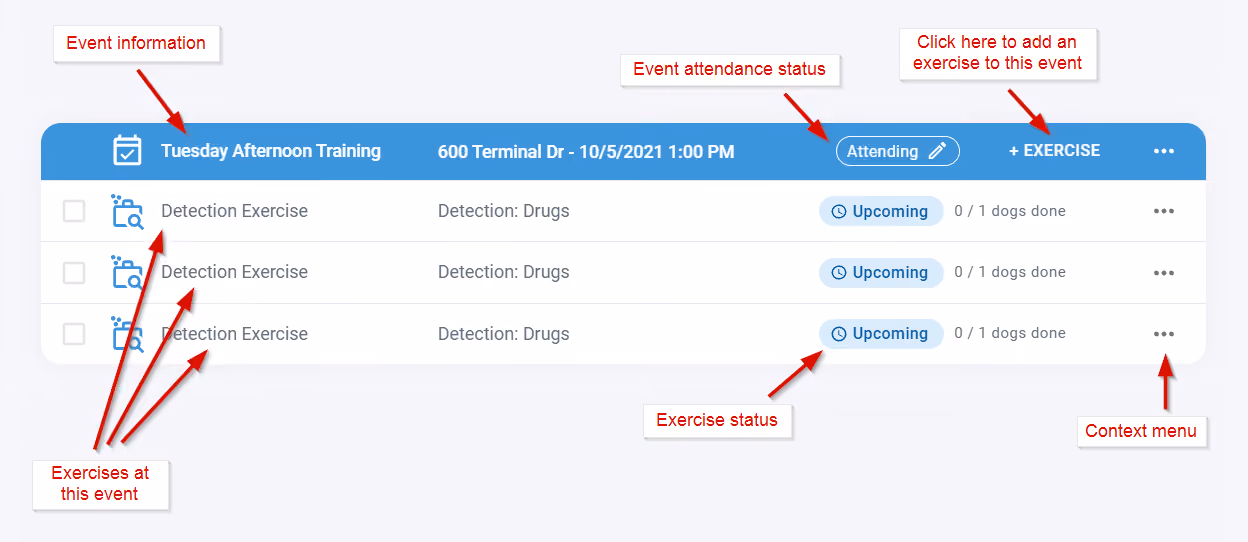Open three-dot context menu for first exercise
This screenshot has width=1248, height=542.
[x=1163, y=211]
